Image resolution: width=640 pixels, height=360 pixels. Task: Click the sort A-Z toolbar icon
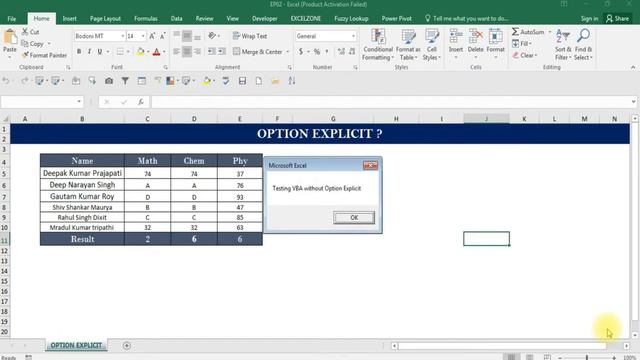pos(291,81)
